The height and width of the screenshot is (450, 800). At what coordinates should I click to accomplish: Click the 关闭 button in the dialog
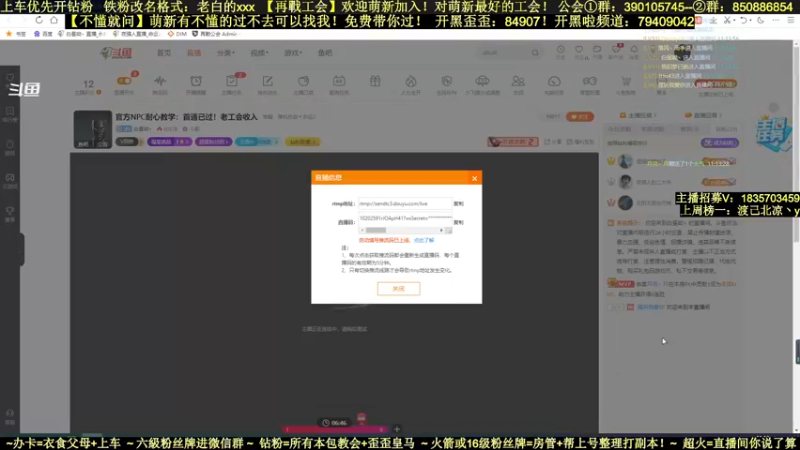398,289
